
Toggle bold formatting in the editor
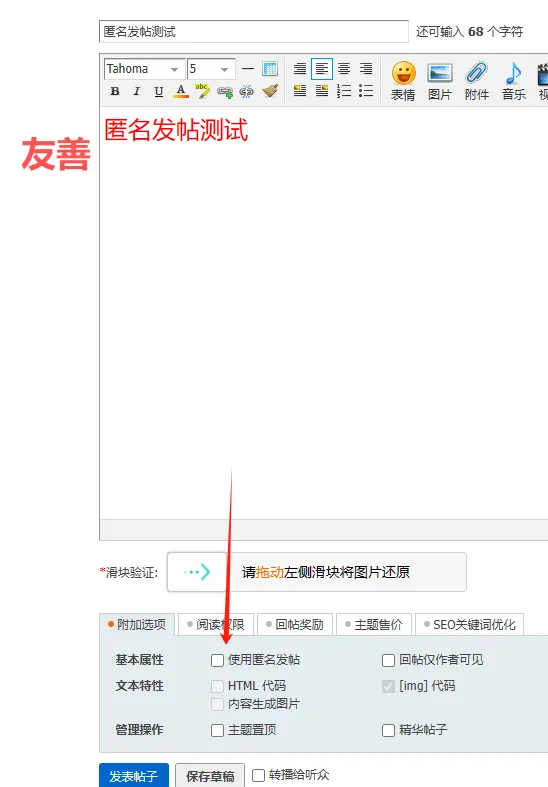(115, 91)
